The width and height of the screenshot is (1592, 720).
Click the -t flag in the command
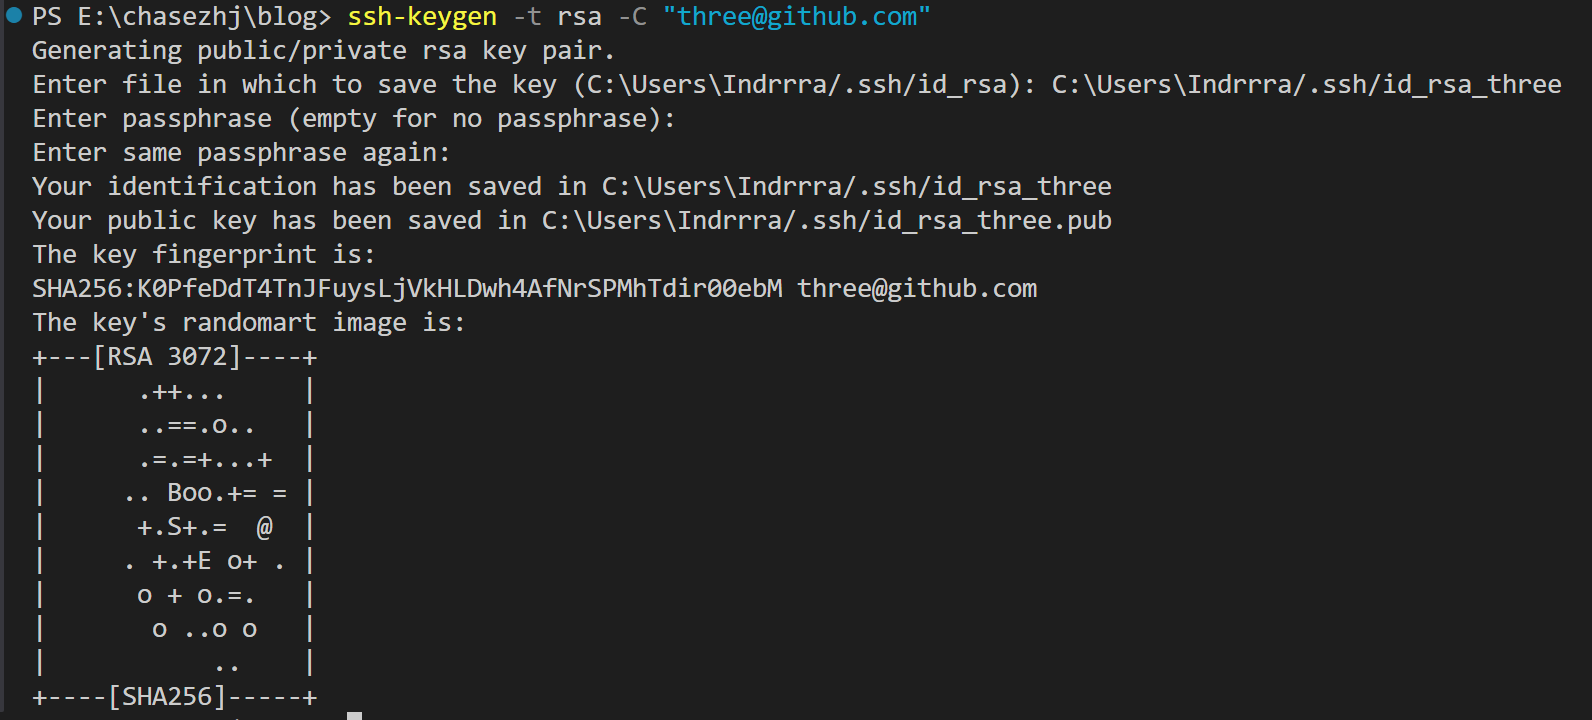[x=527, y=17]
